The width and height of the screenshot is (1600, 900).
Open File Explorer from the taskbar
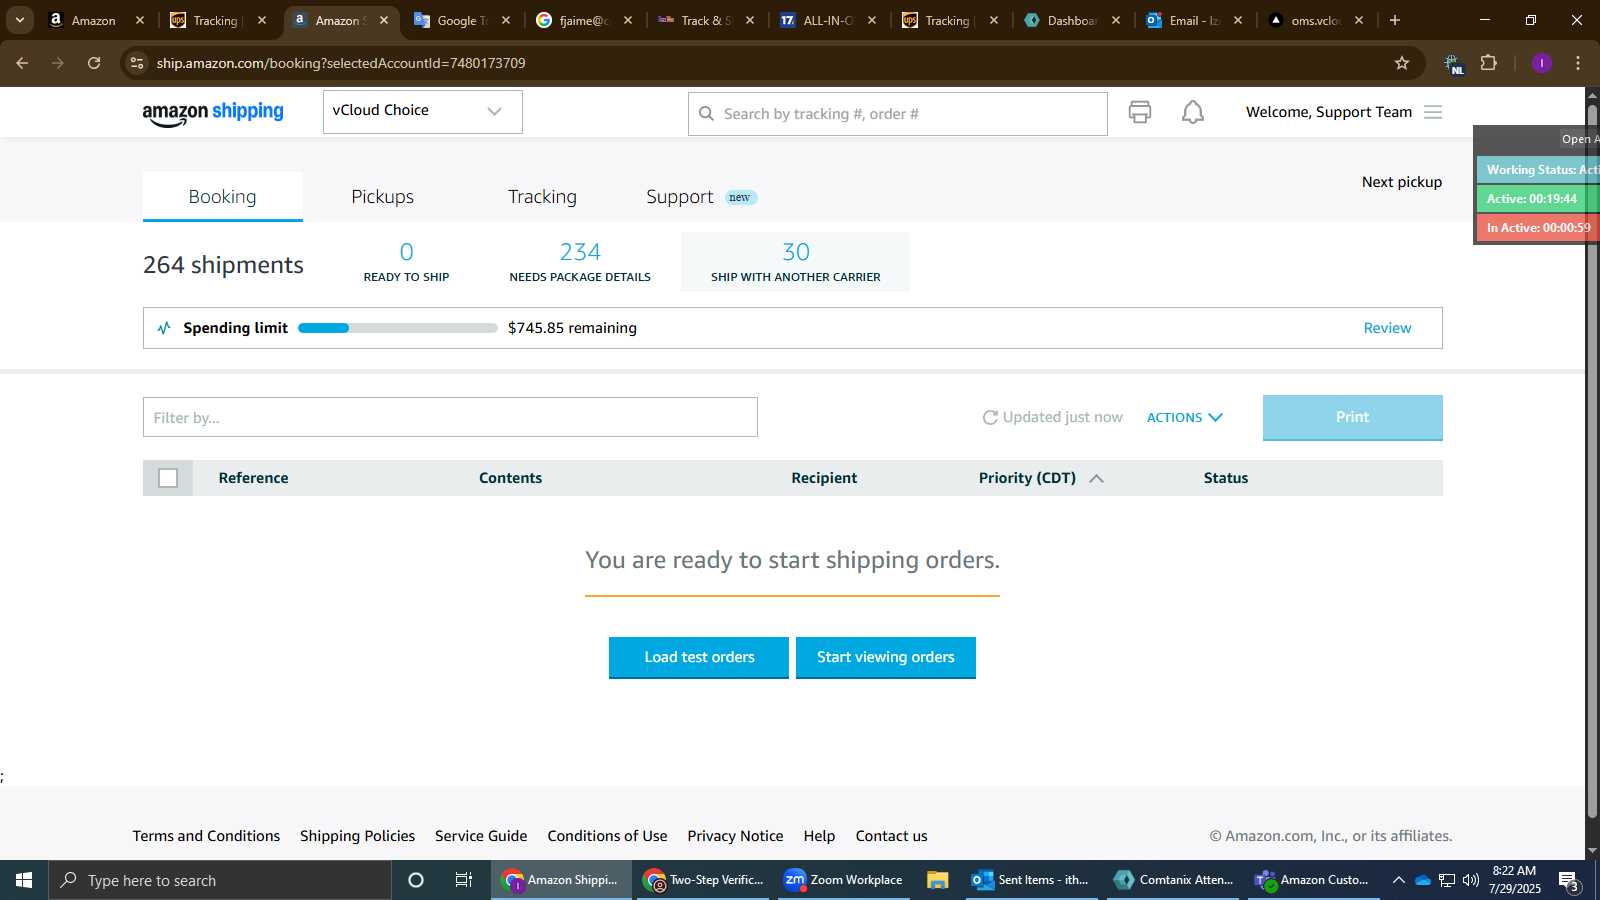tap(937, 880)
